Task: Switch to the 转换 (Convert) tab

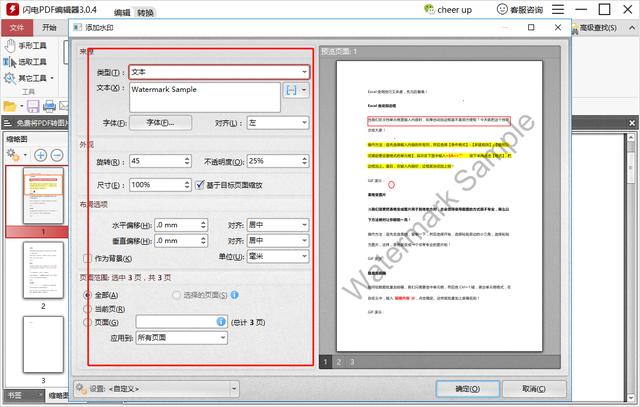Action: tap(146, 13)
